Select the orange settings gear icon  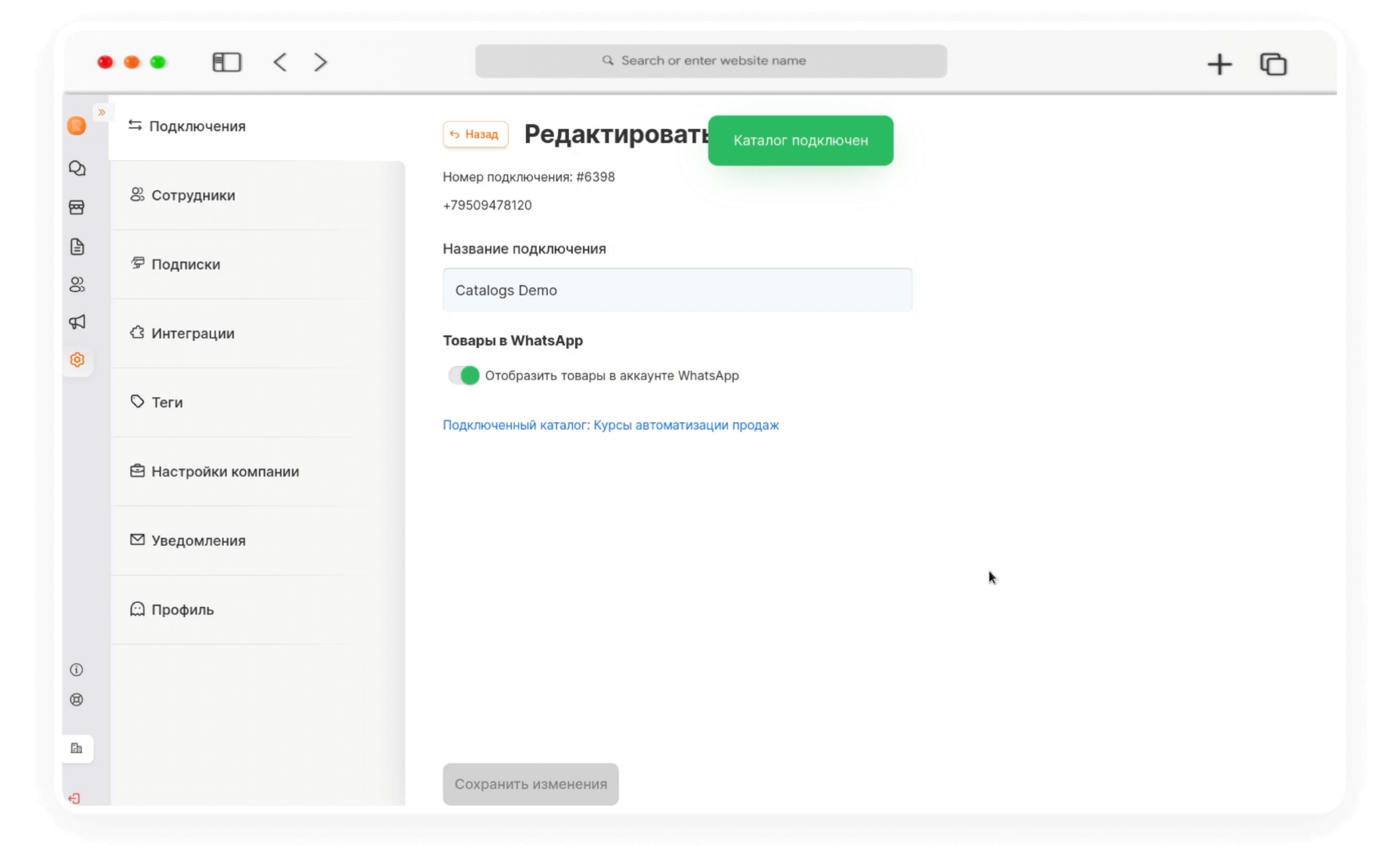[77, 360]
